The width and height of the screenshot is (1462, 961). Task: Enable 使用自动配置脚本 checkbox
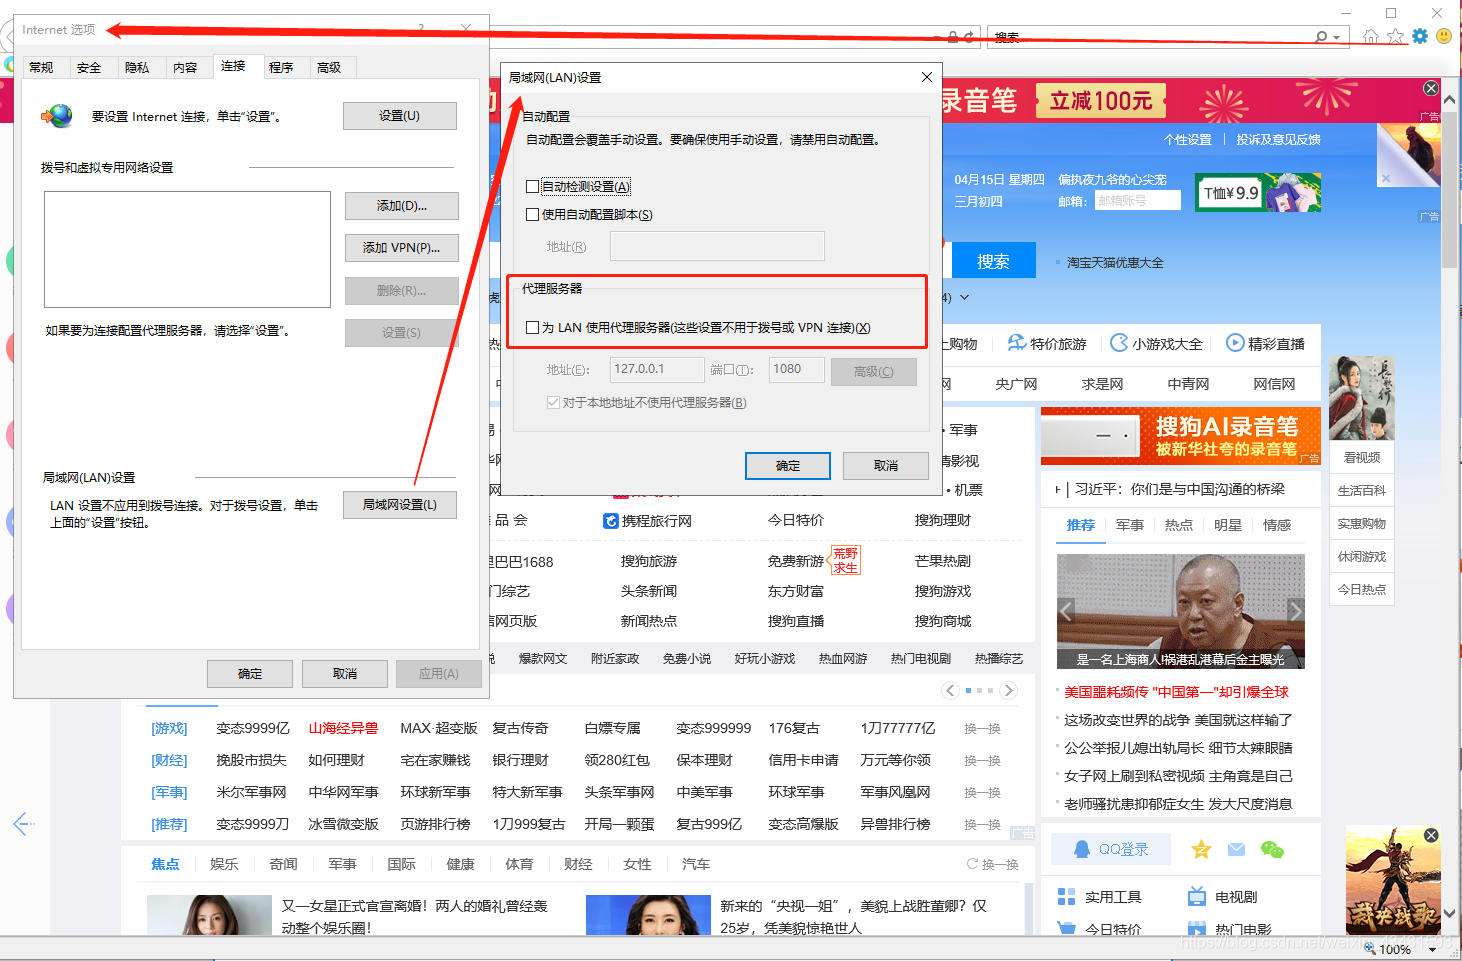point(532,215)
